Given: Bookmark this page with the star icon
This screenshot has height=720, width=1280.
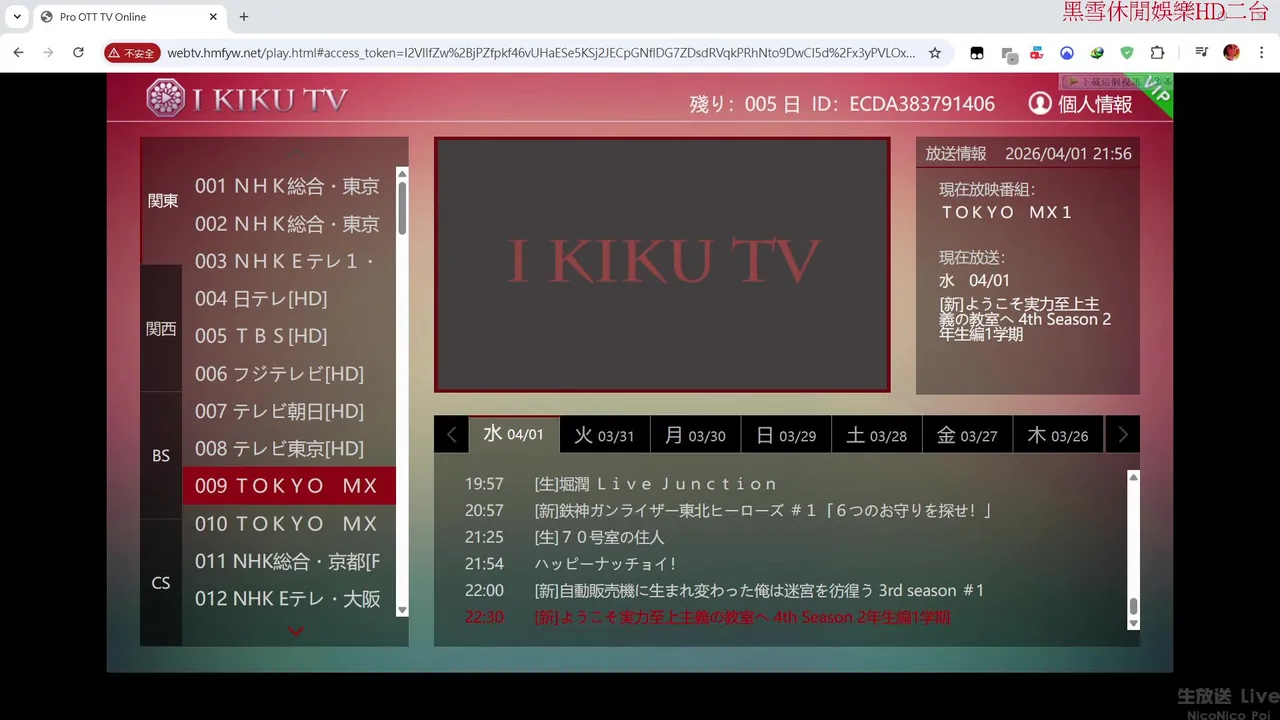Looking at the screenshot, I should (935, 53).
